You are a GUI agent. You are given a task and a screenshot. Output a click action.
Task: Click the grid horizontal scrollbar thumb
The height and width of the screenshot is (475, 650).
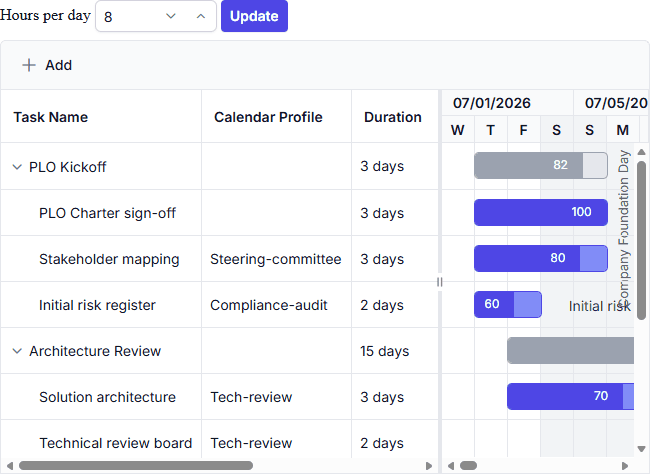tap(136, 465)
